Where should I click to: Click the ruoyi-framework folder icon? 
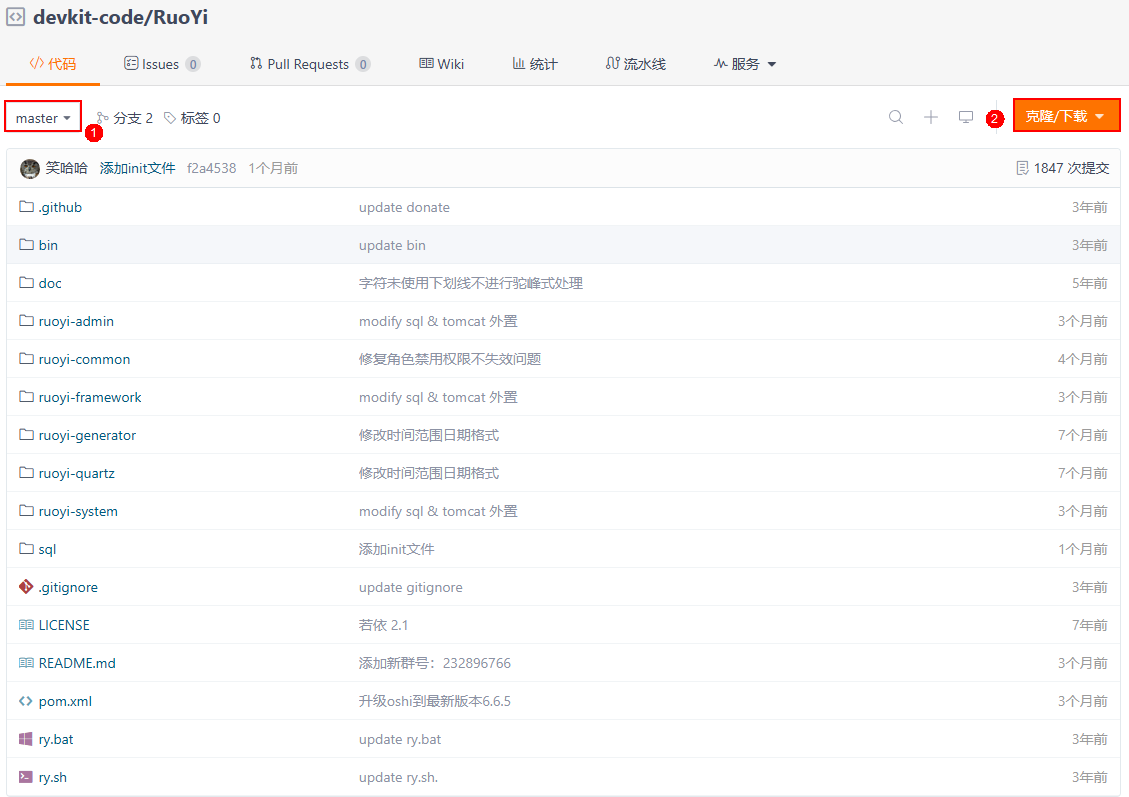point(27,397)
